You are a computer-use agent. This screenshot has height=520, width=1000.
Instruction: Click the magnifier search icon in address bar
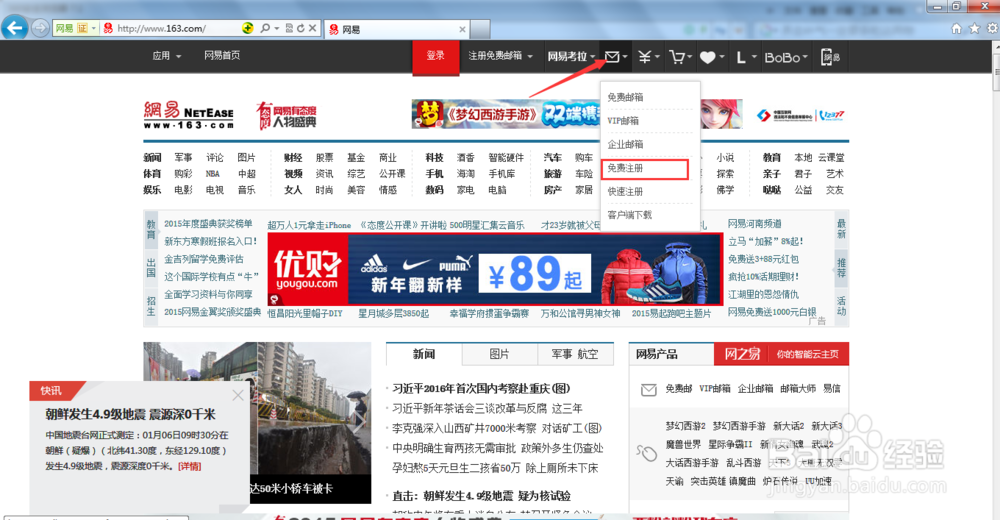click(x=265, y=28)
